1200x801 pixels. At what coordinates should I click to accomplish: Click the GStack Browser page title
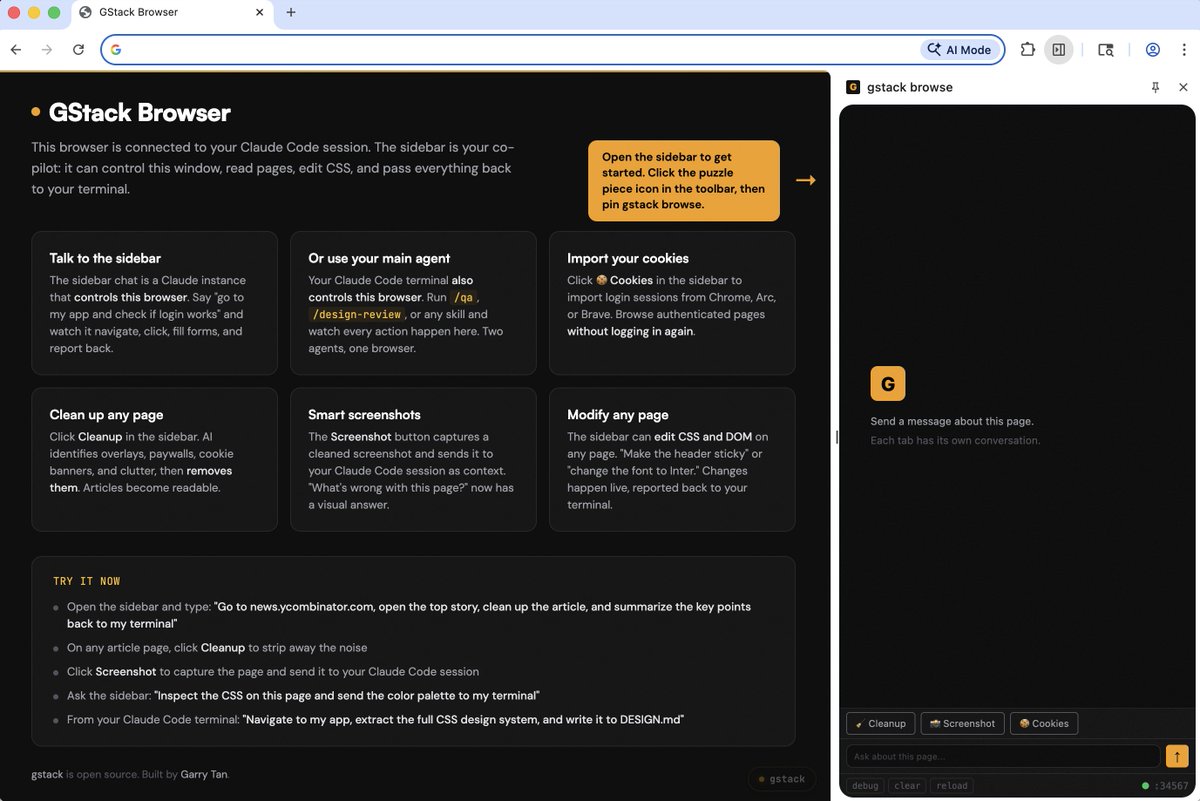[x=139, y=113]
